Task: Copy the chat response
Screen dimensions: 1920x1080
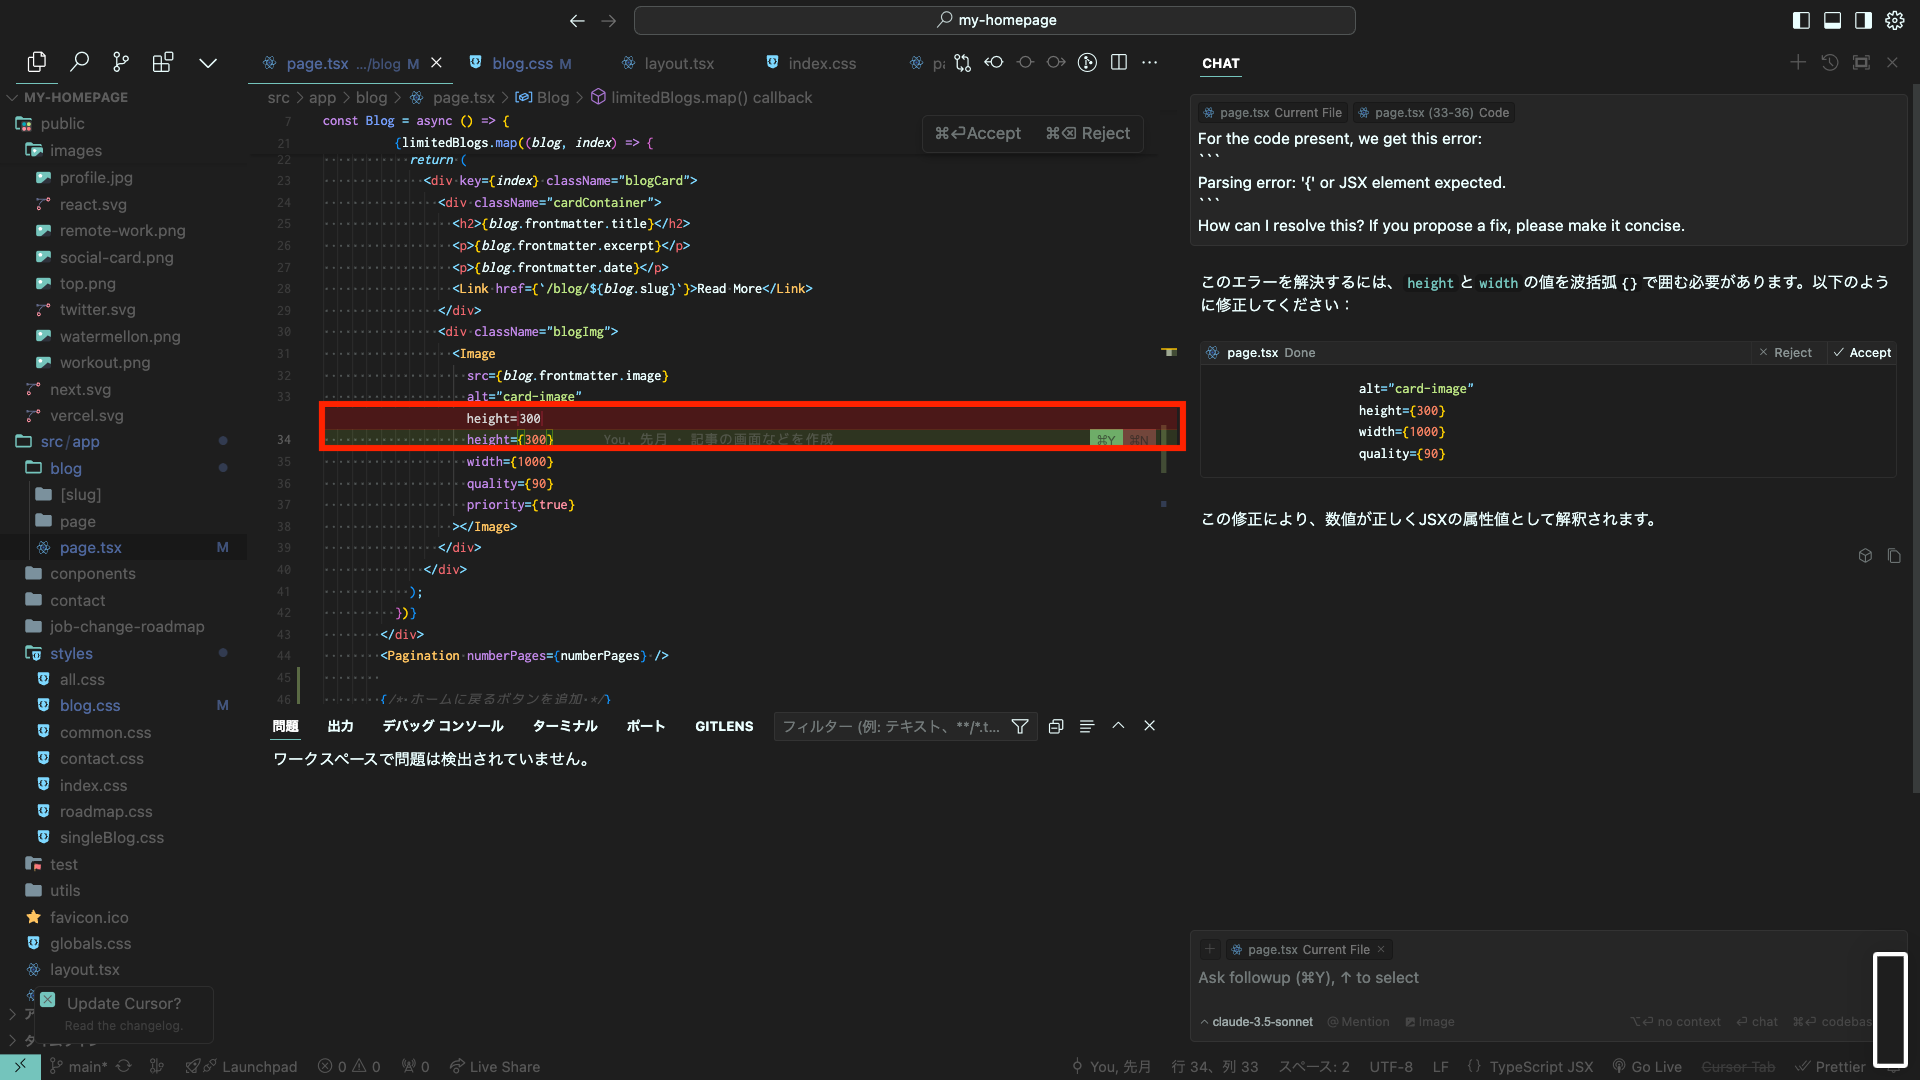Action: click(x=1894, y=556)
